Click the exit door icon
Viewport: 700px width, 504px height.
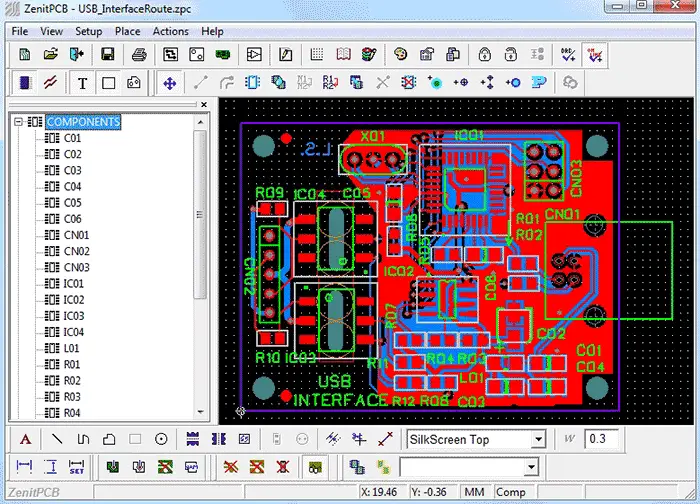pyautogui.click(x=77, y=54)
